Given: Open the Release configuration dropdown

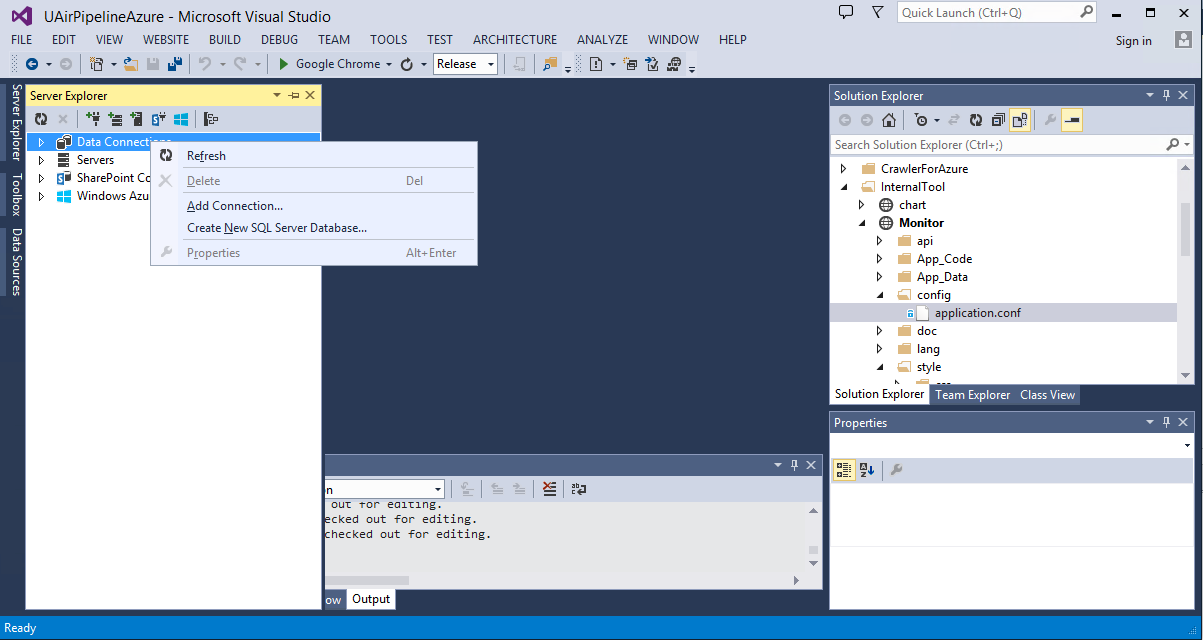Looking at the screenshot, I should pyautogui.click(x=465, y=64).
